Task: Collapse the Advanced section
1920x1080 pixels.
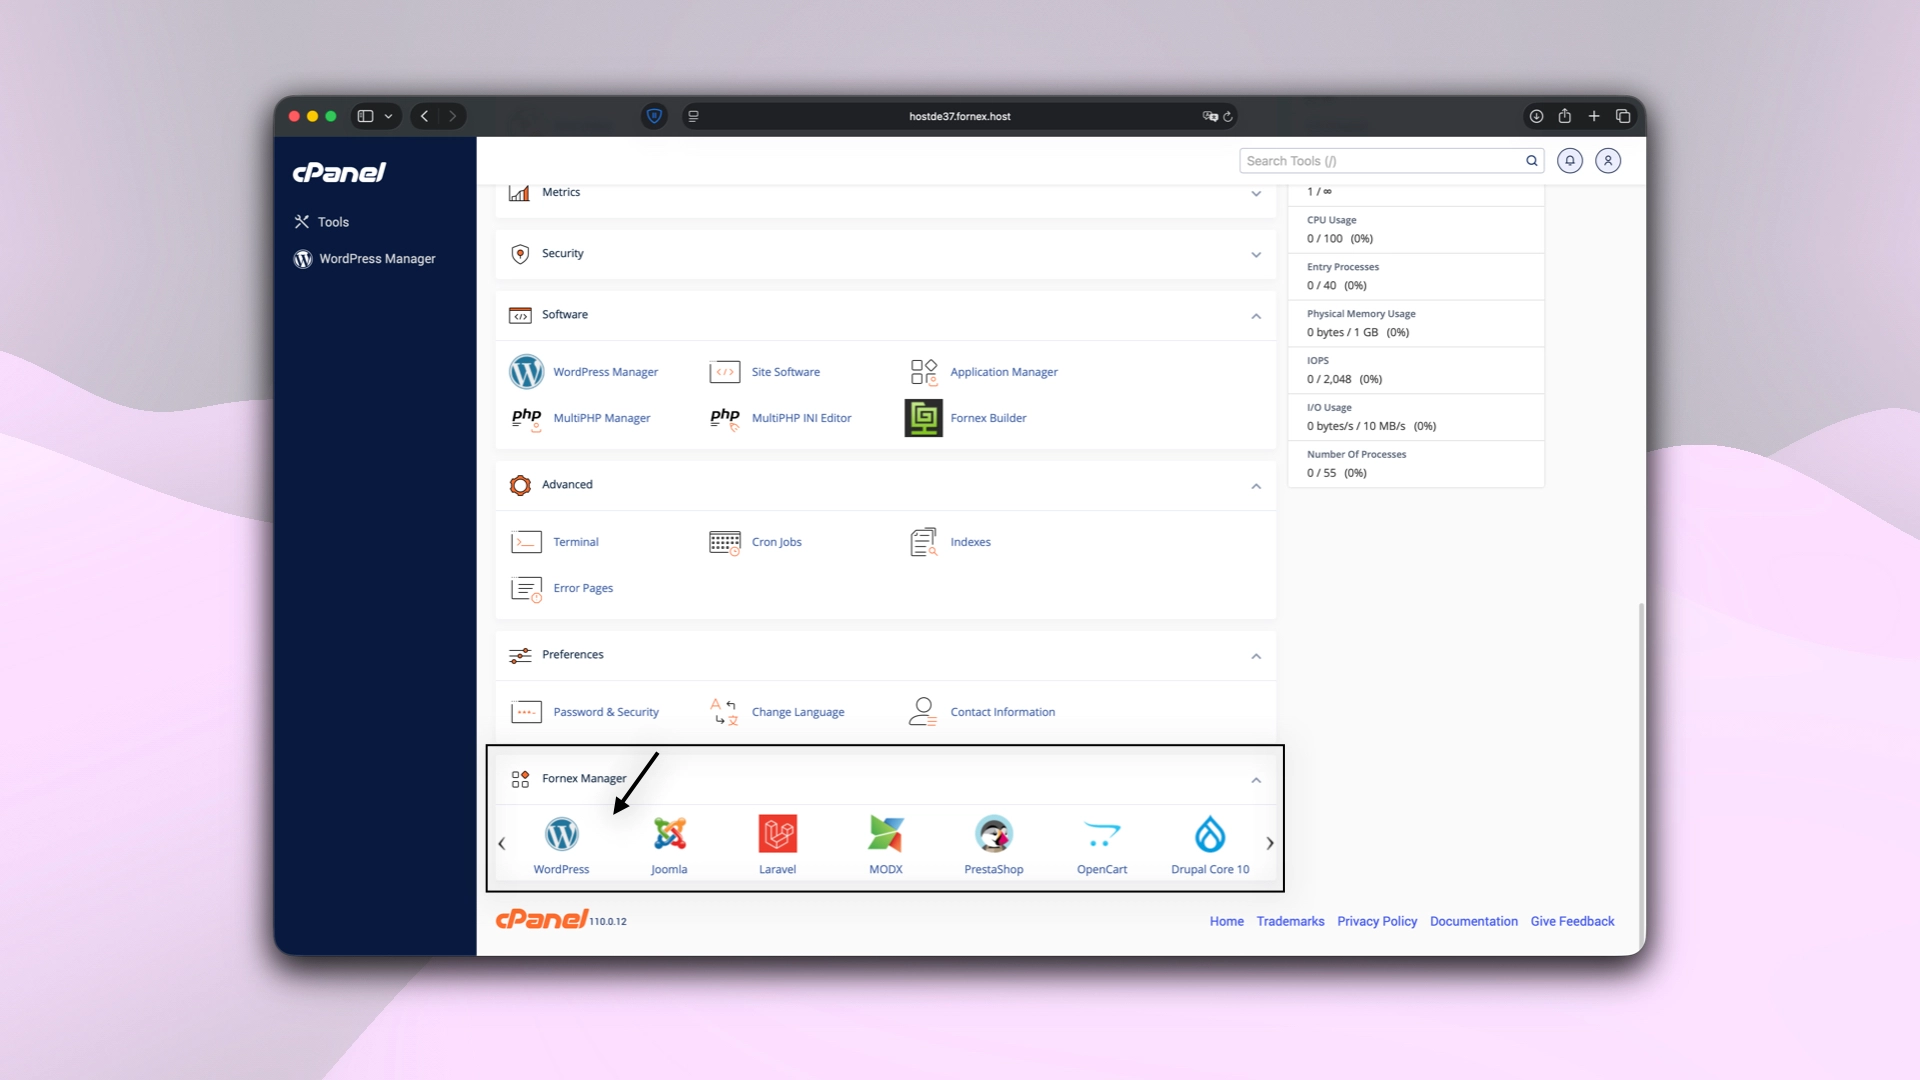Action: 1256,487
